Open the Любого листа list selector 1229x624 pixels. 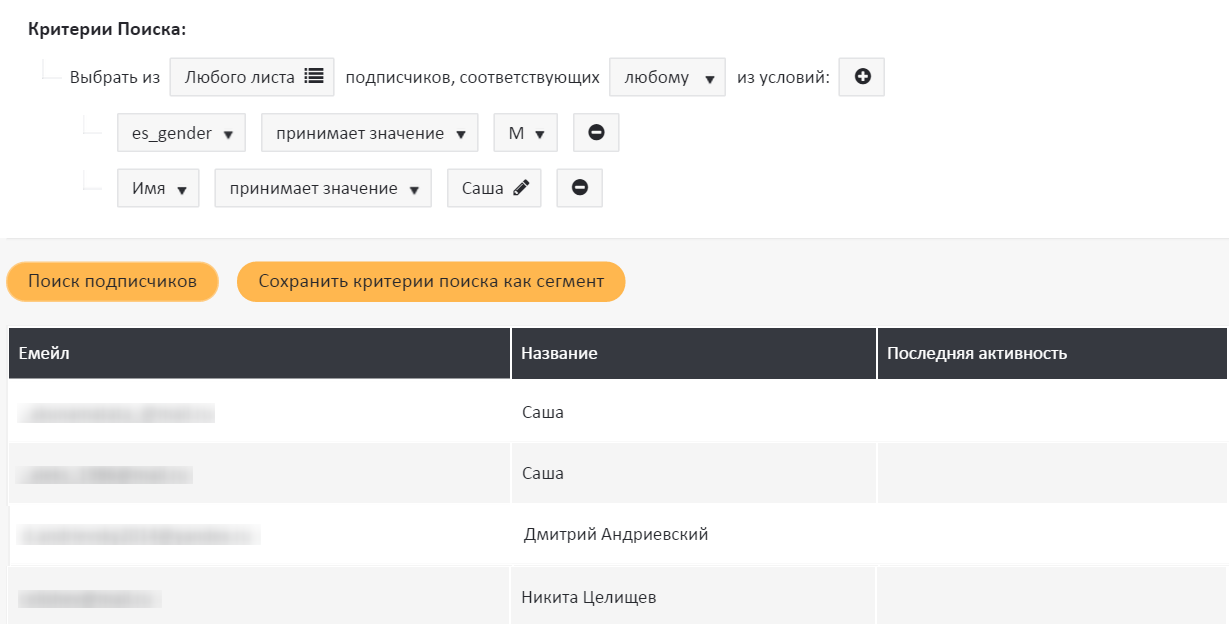click(252, 77)
